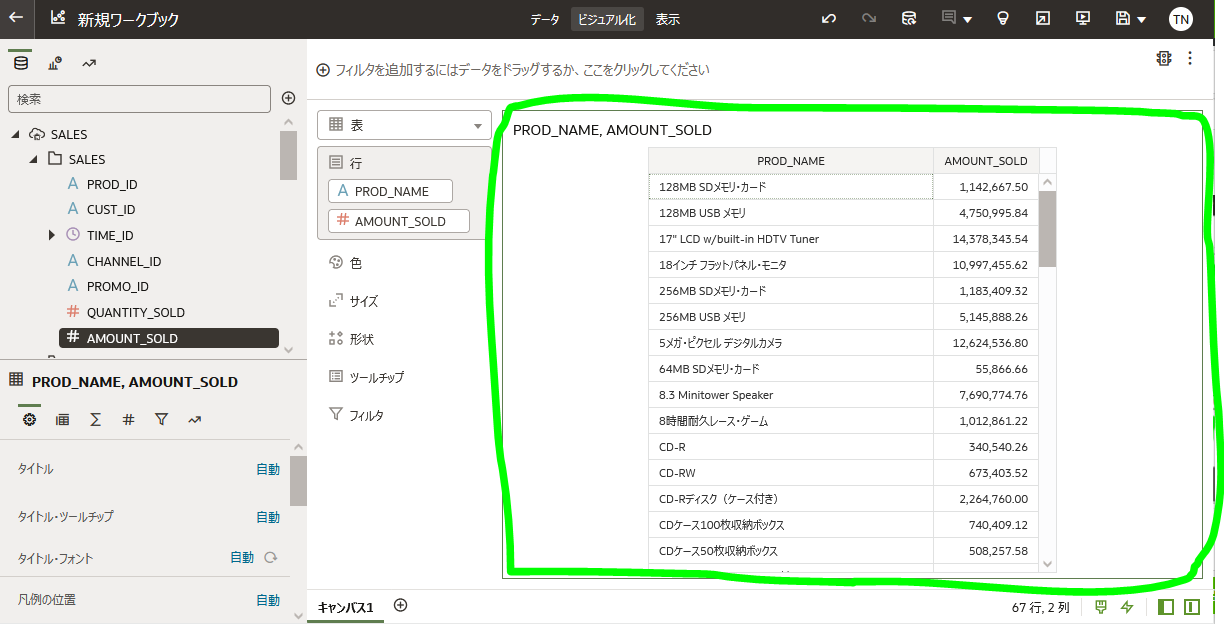
Task: Expand the TIME_ID column node
Action: point(52,235)
